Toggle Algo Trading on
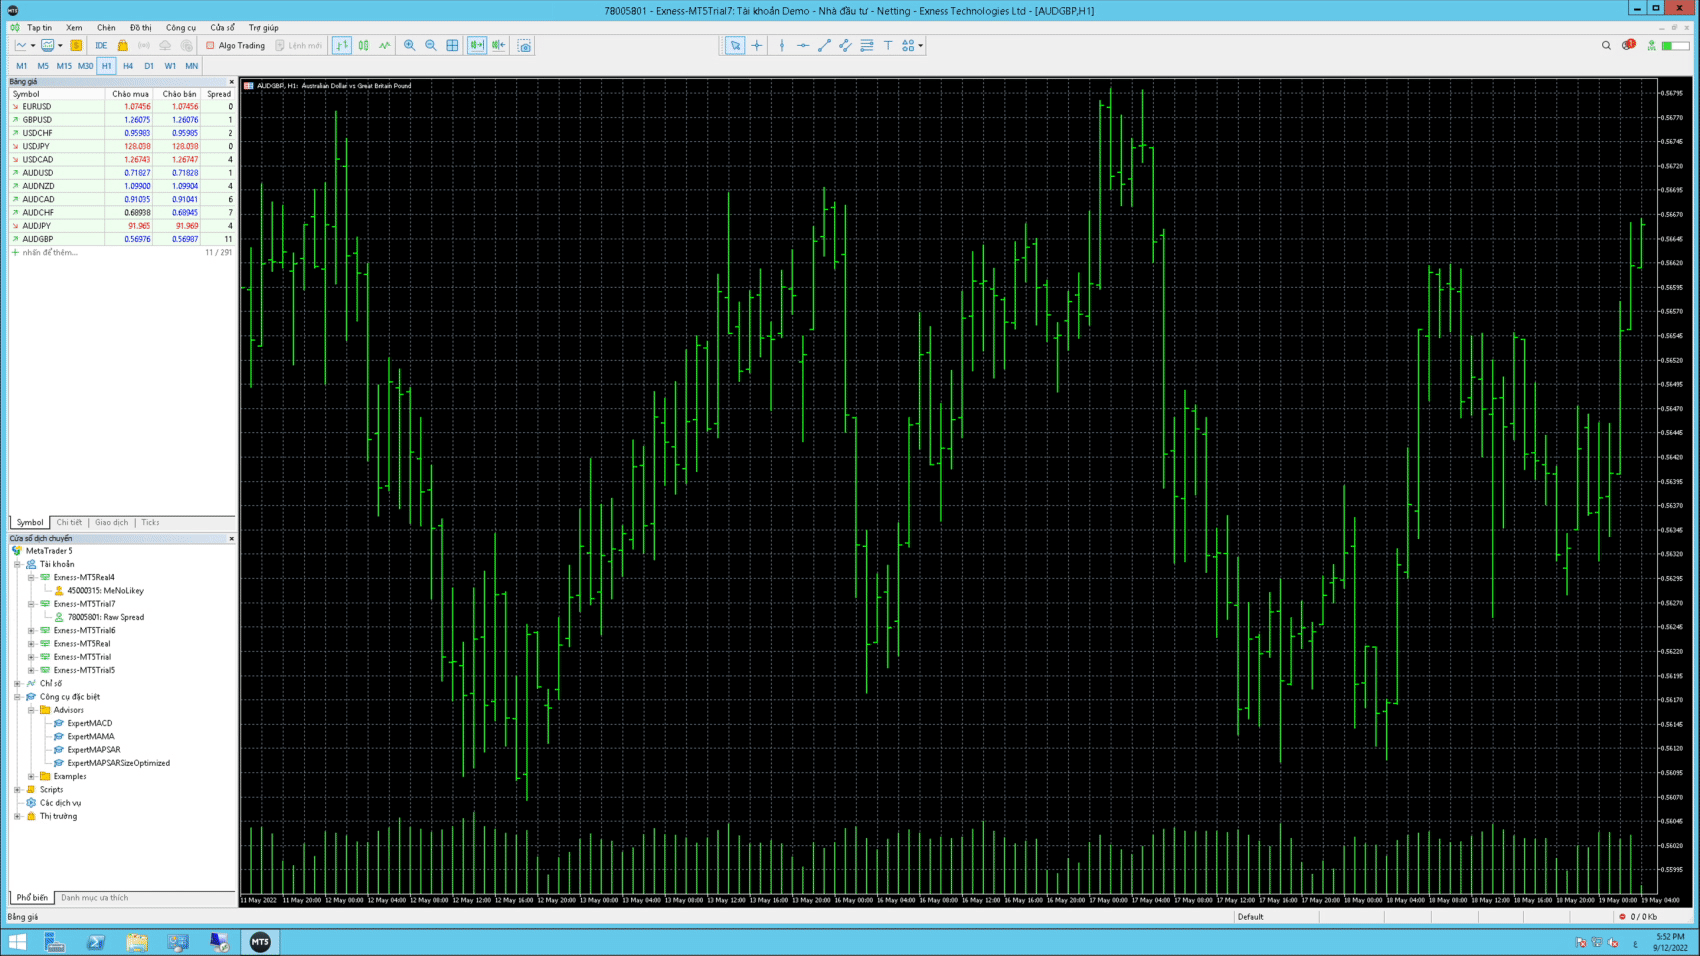Image resolution: width=1700 pixels, height=956 pixels. [x=238, y=45]
